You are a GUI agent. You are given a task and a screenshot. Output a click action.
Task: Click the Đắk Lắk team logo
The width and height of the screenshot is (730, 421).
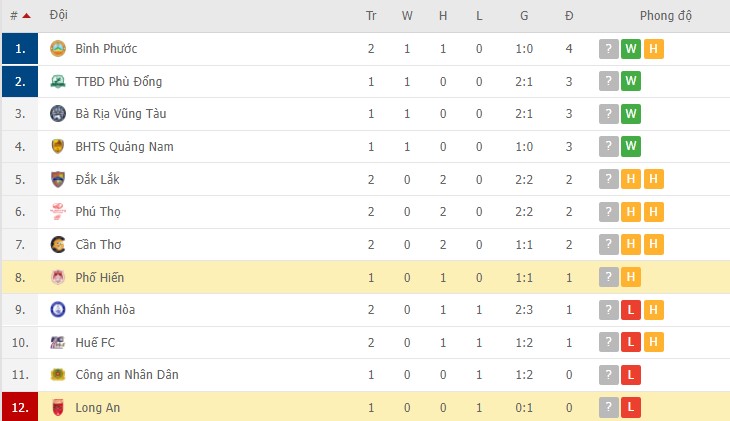[x=57, y=179]
